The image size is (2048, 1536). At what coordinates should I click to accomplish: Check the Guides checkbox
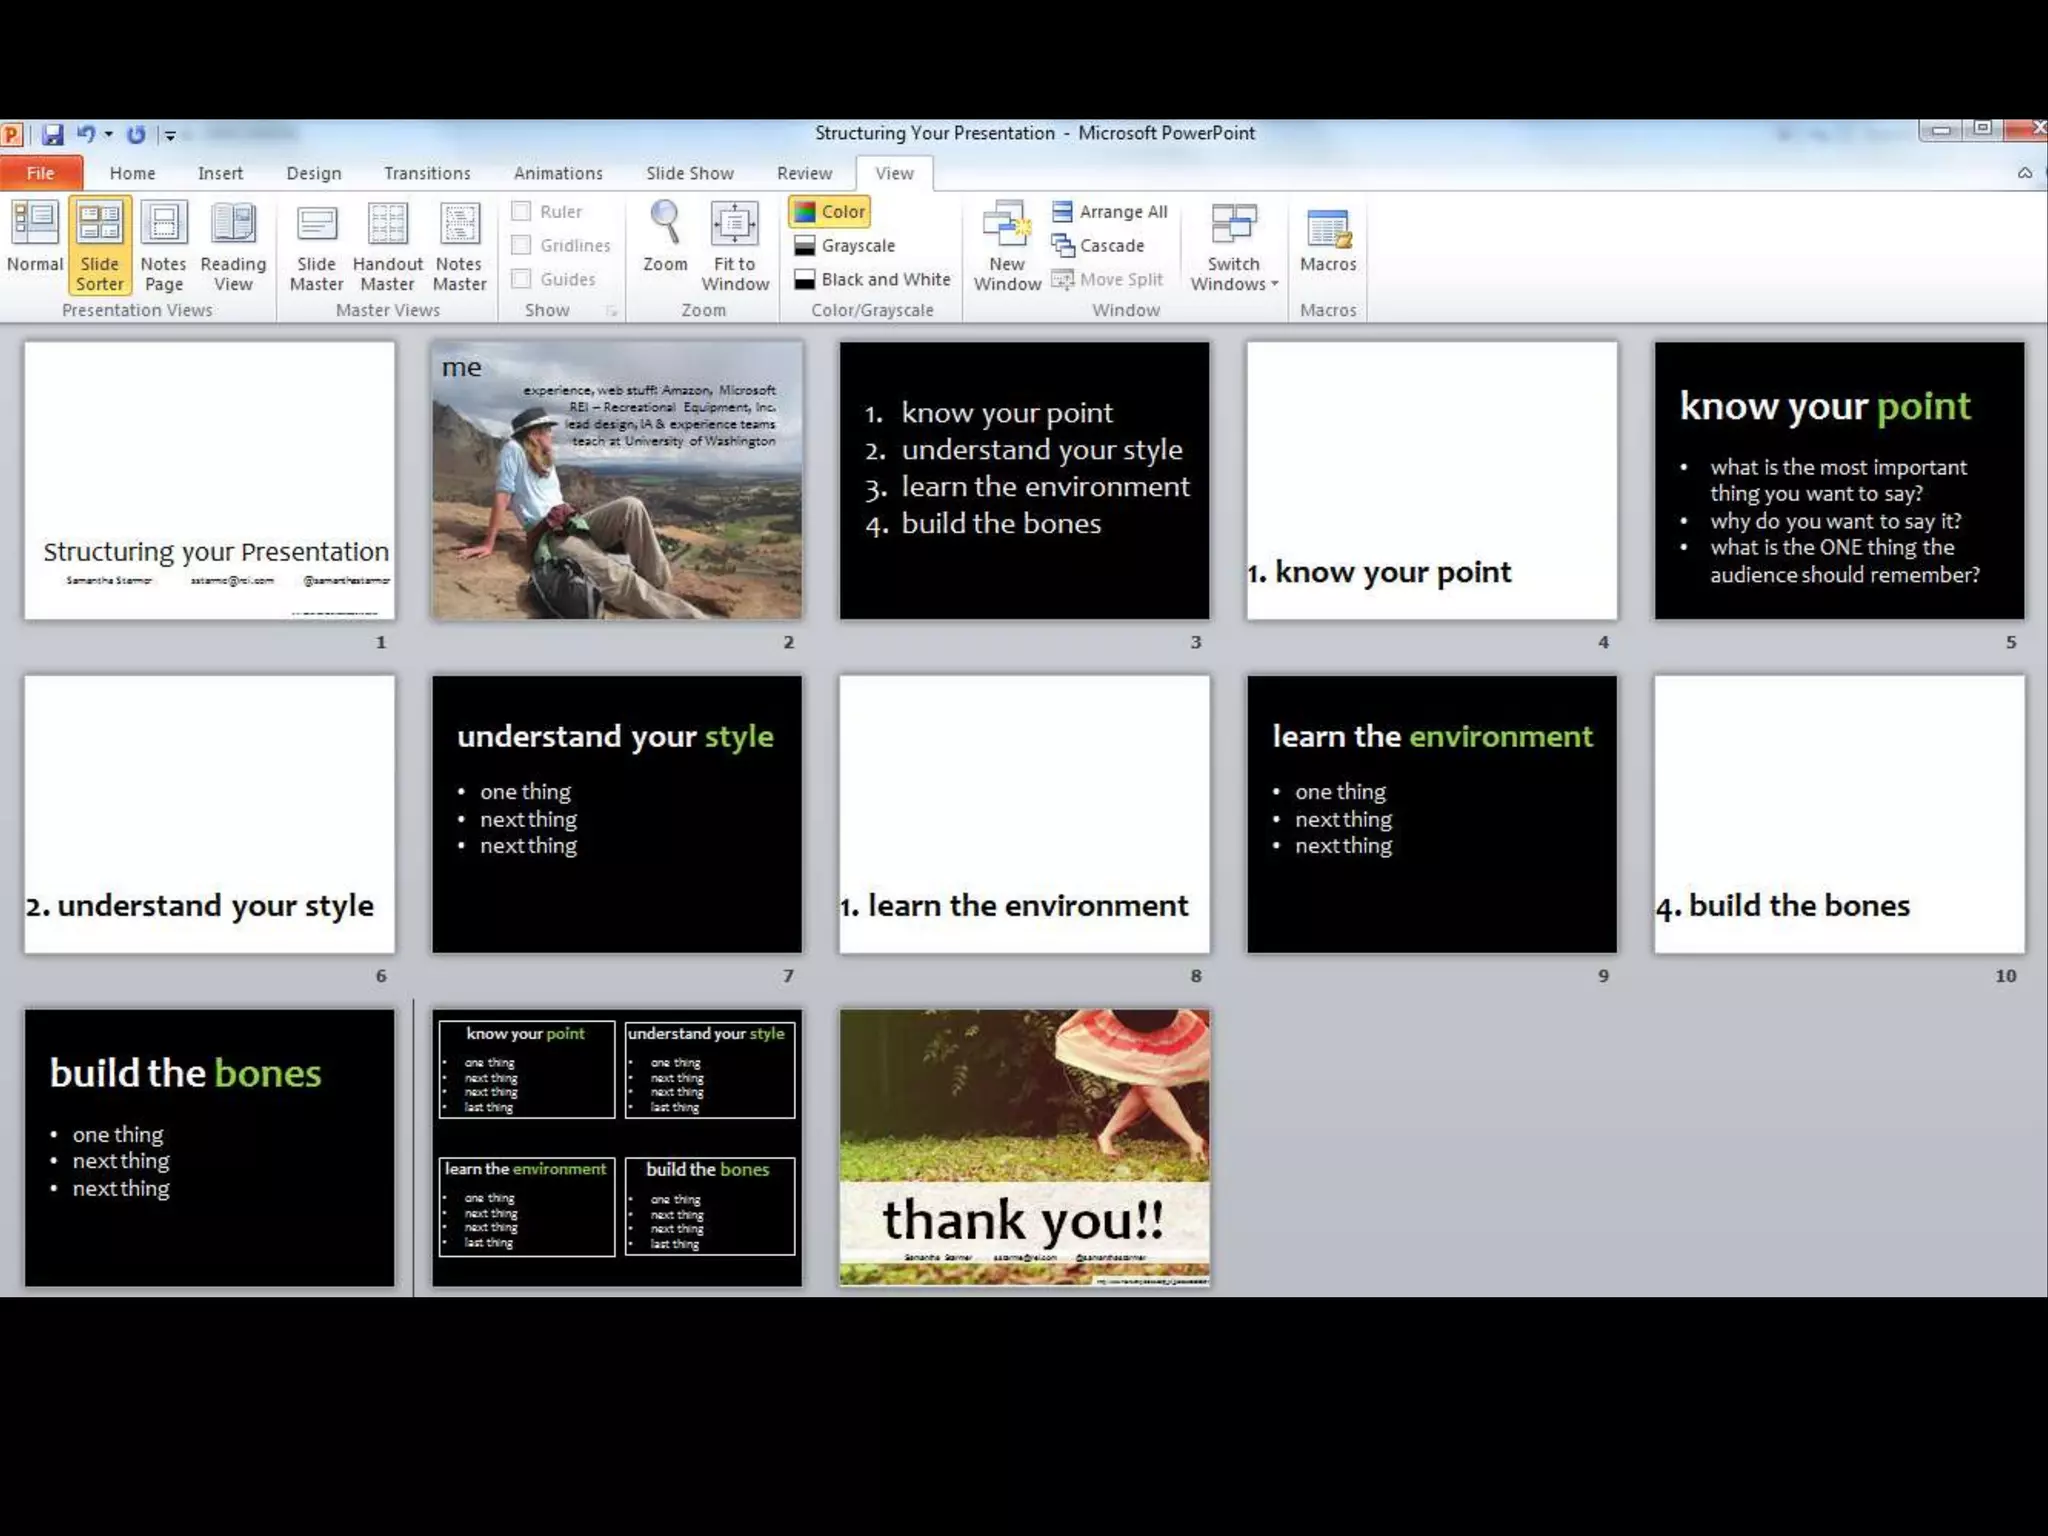521,279
